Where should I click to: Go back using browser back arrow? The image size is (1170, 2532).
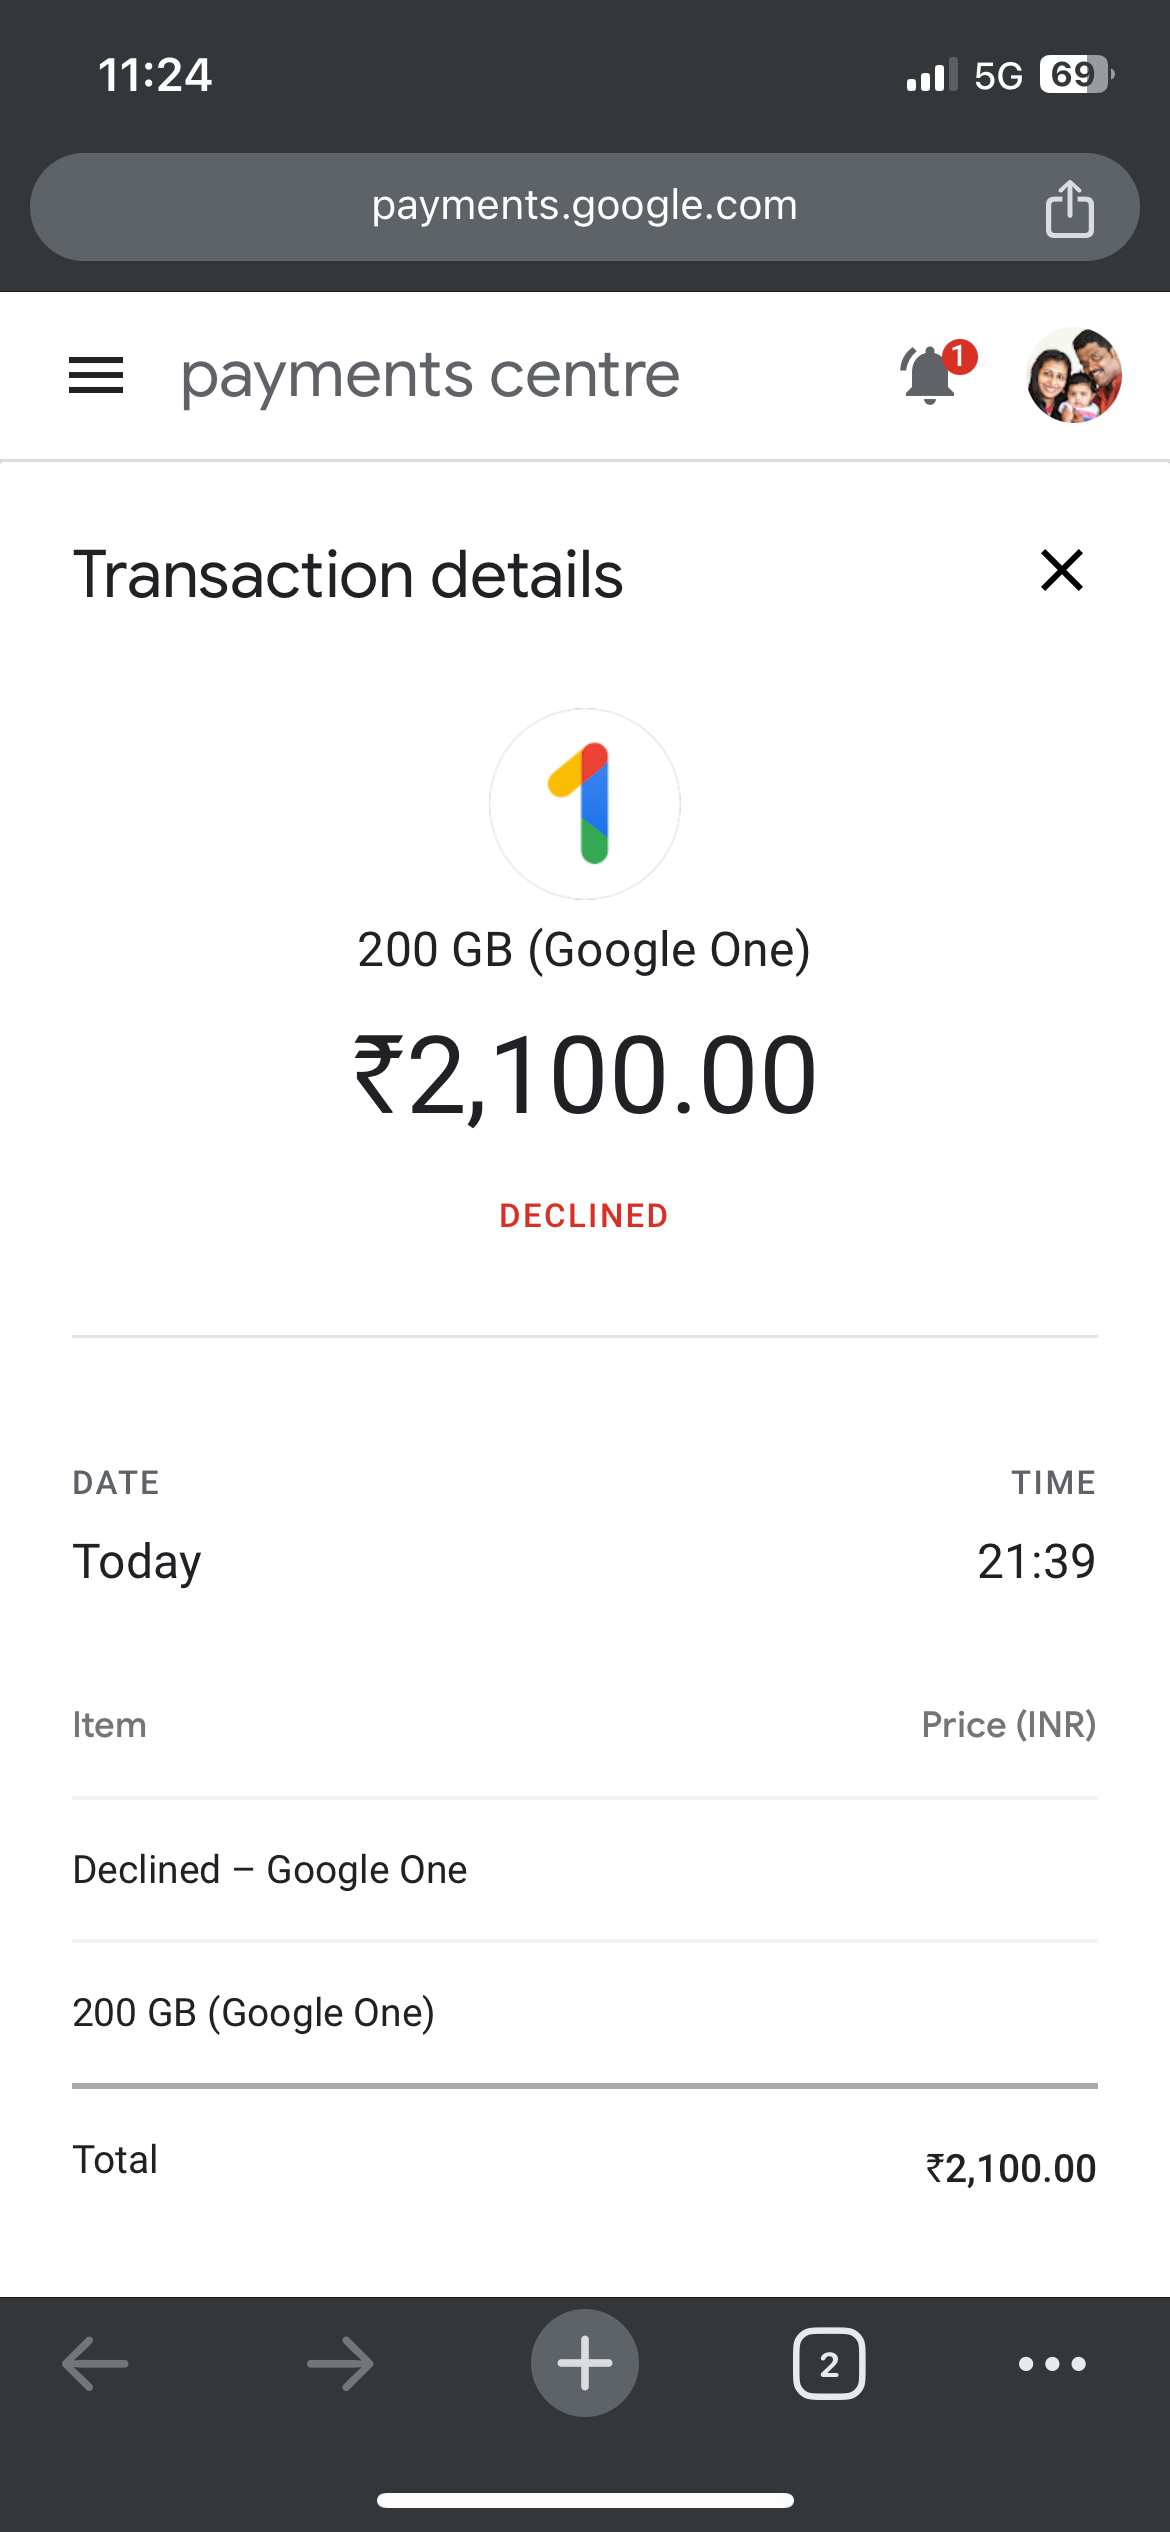[x=95, y=2363]
